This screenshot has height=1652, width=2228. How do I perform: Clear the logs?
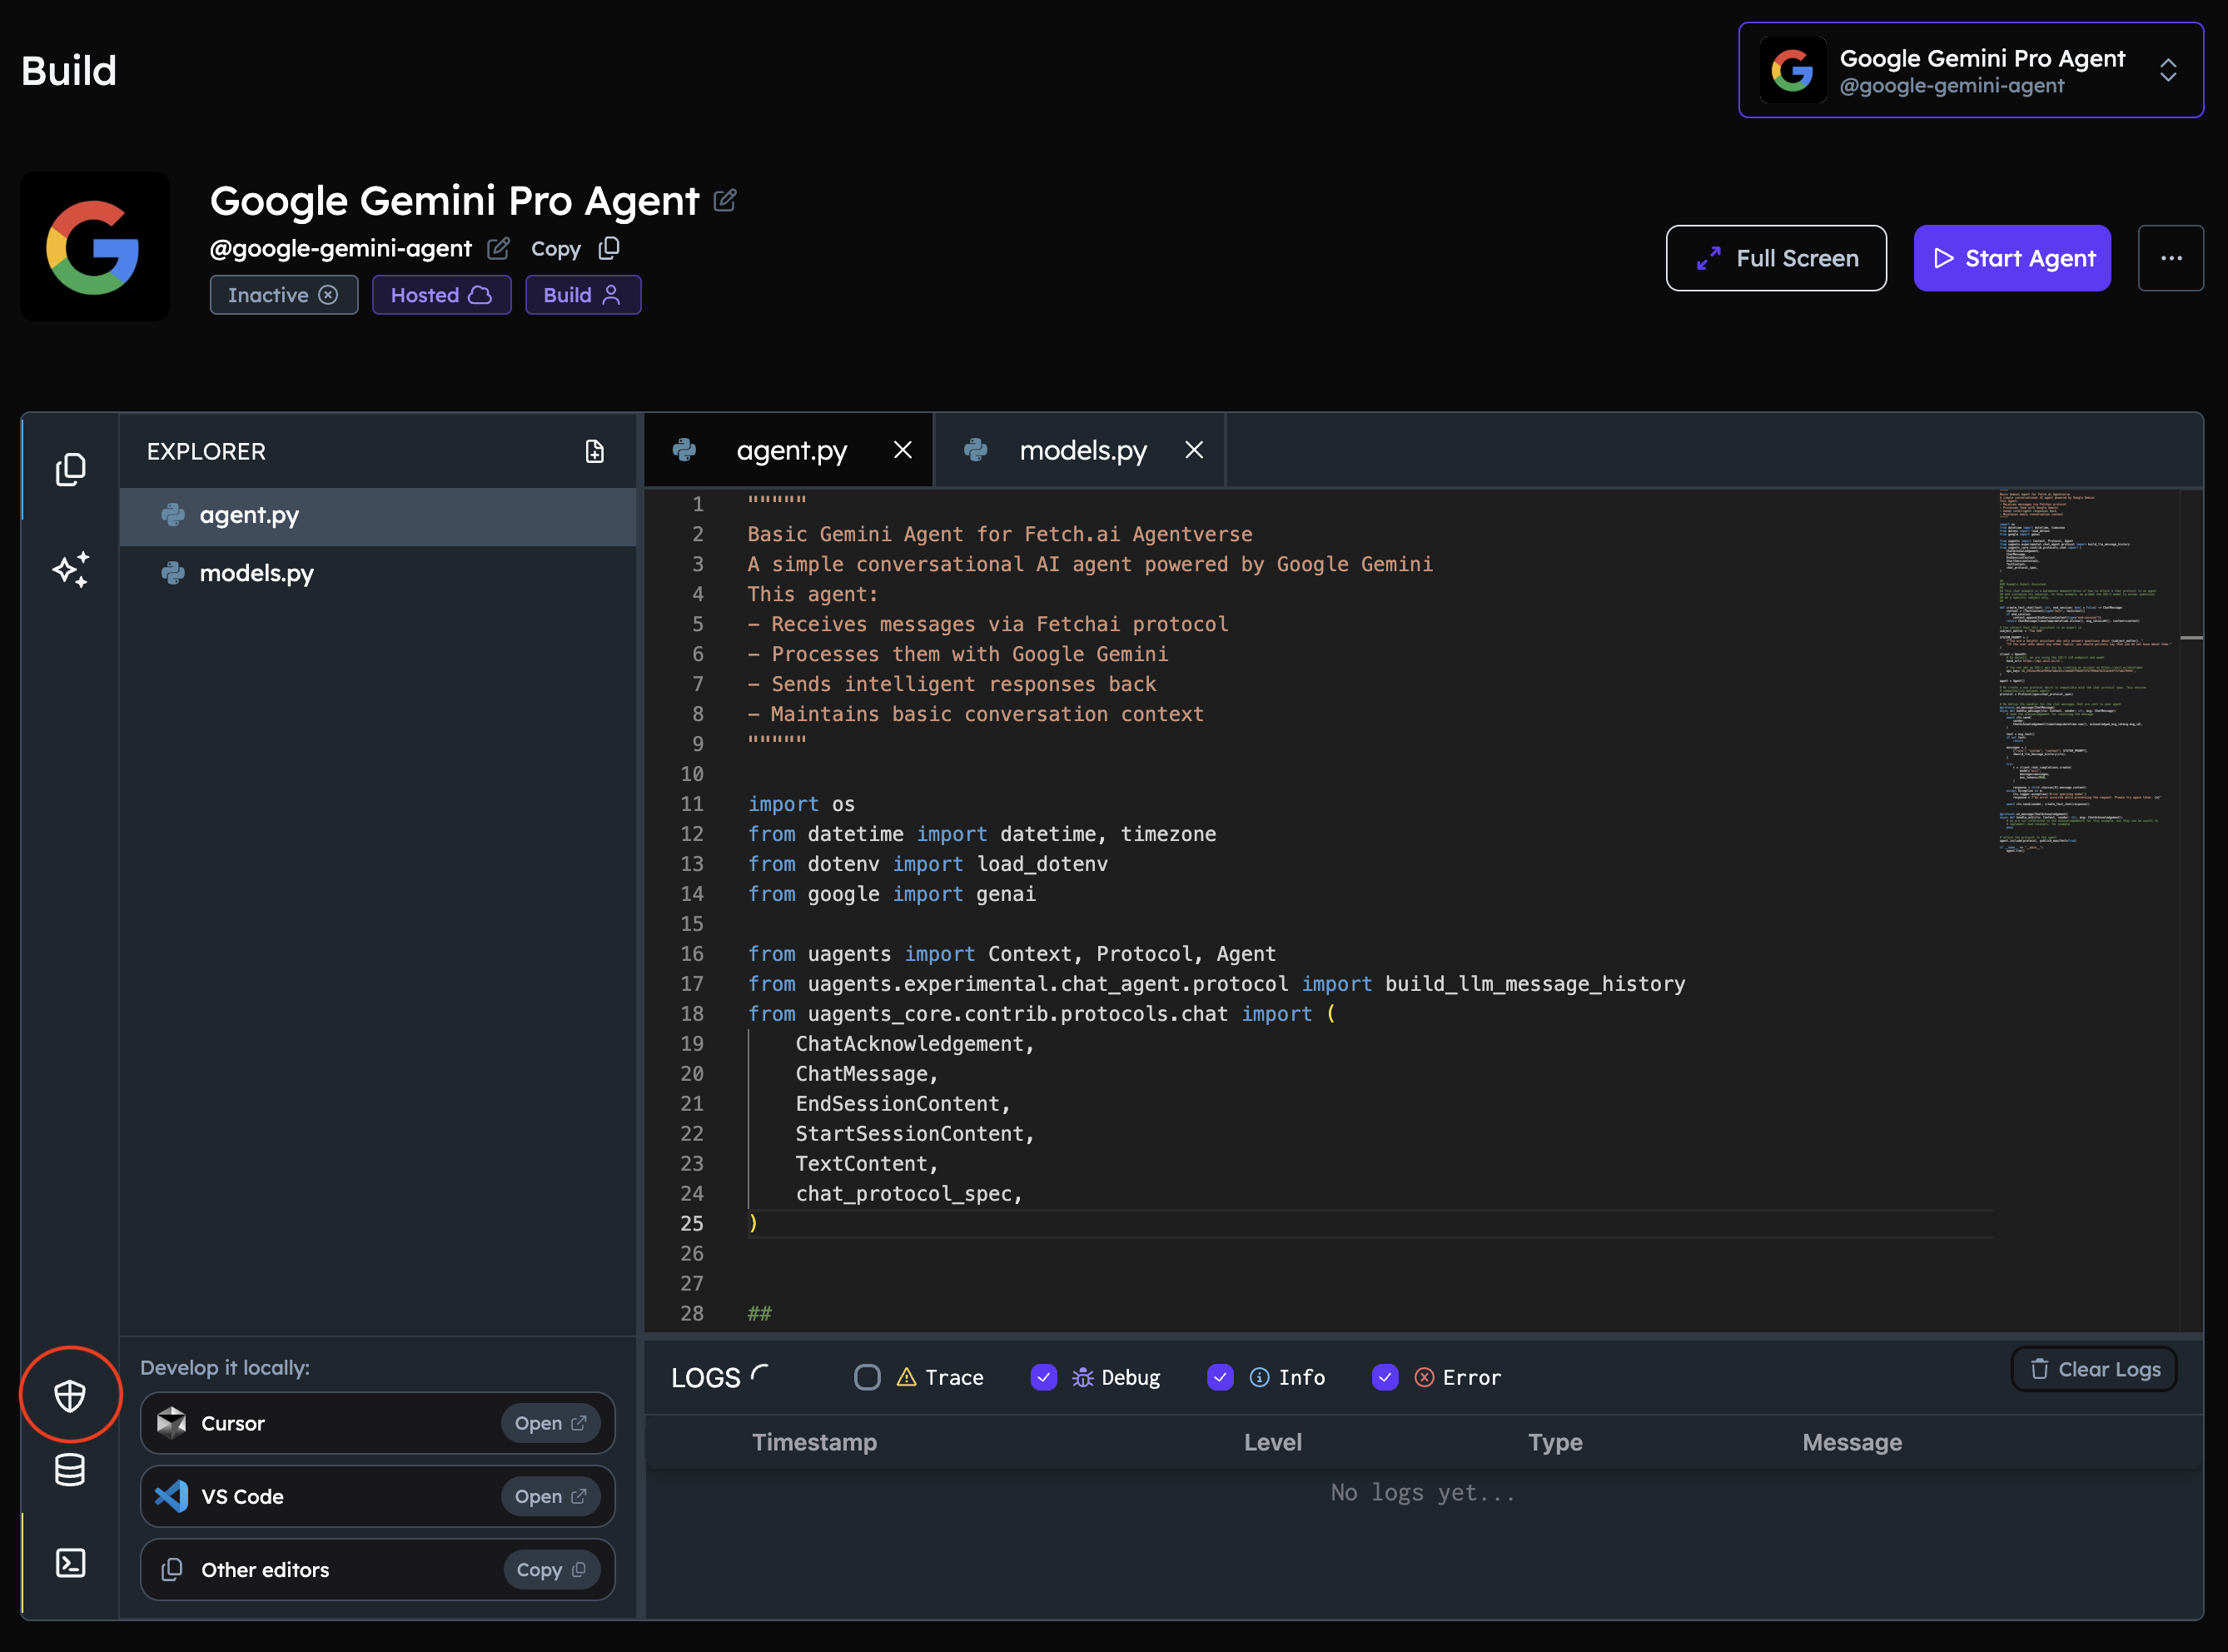point(2094,1369)
